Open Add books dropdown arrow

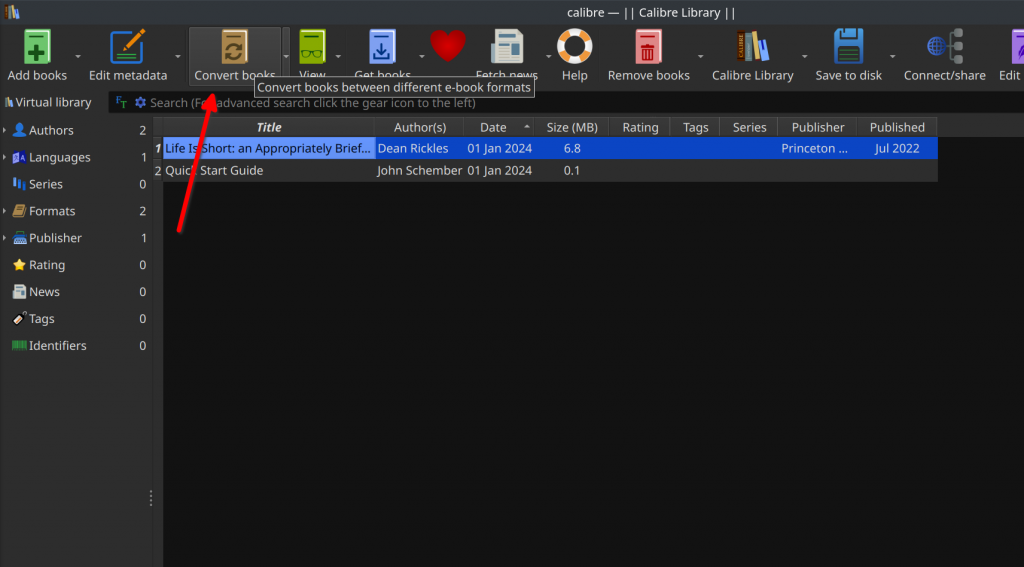78,56
